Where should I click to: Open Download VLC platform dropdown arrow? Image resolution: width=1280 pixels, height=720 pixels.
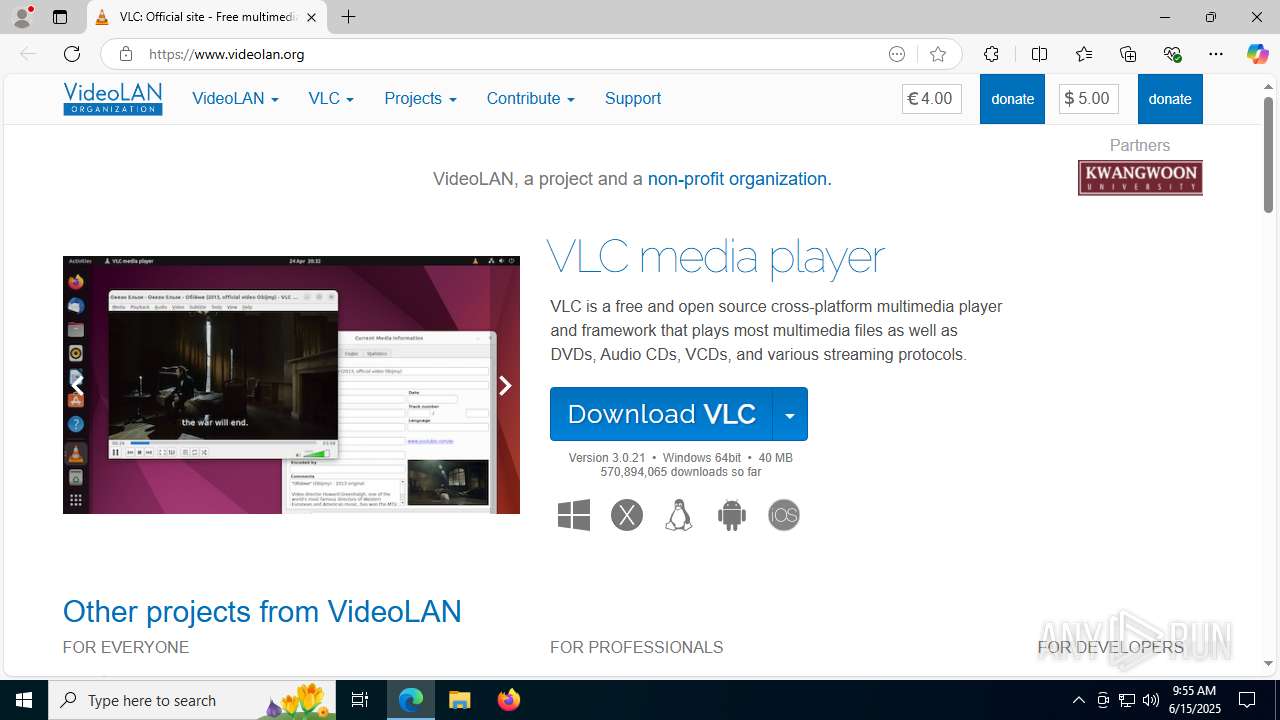[x=790, y=414]
